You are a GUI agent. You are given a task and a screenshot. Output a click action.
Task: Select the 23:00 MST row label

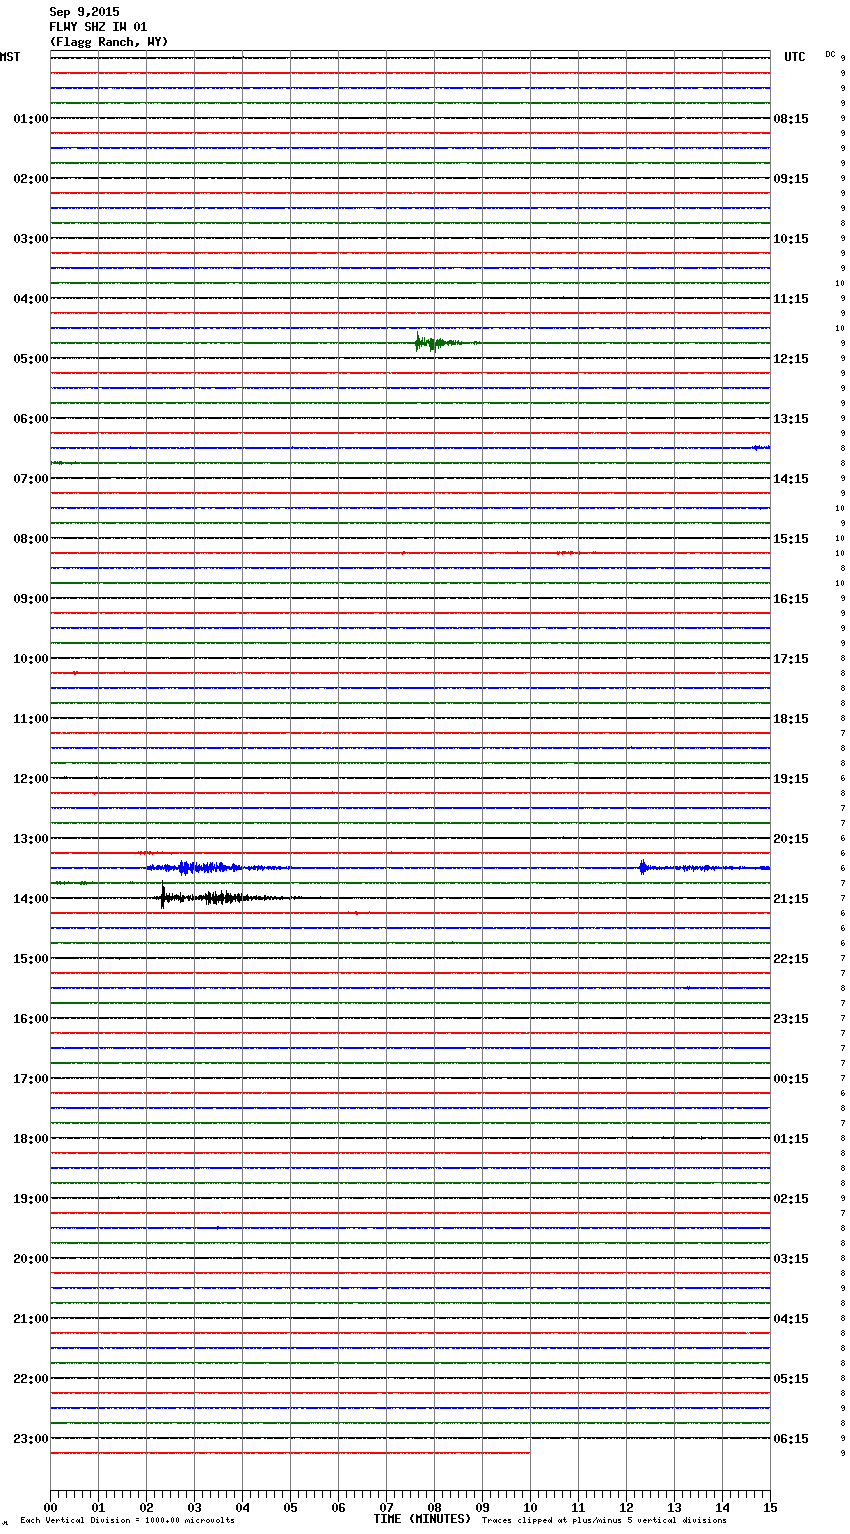pyautogui.click(x=31, y=1439)
